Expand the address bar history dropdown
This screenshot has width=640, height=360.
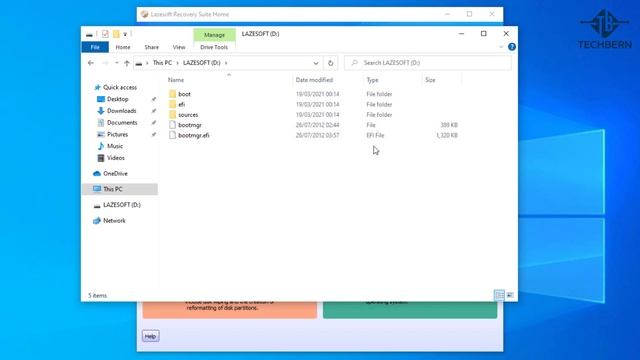316,63
